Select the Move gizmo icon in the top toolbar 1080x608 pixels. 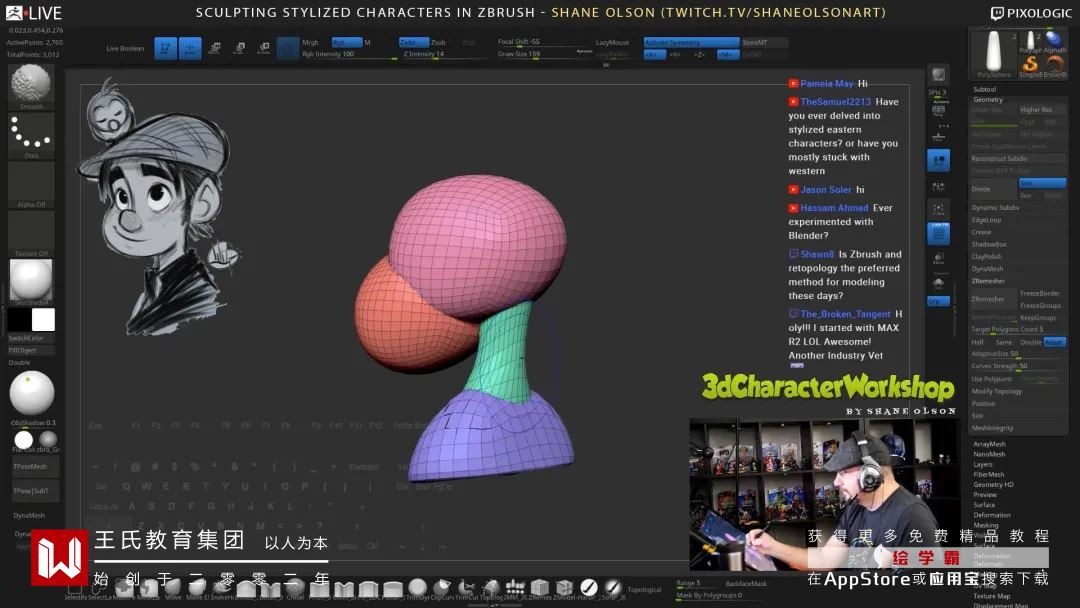(215, 48)
